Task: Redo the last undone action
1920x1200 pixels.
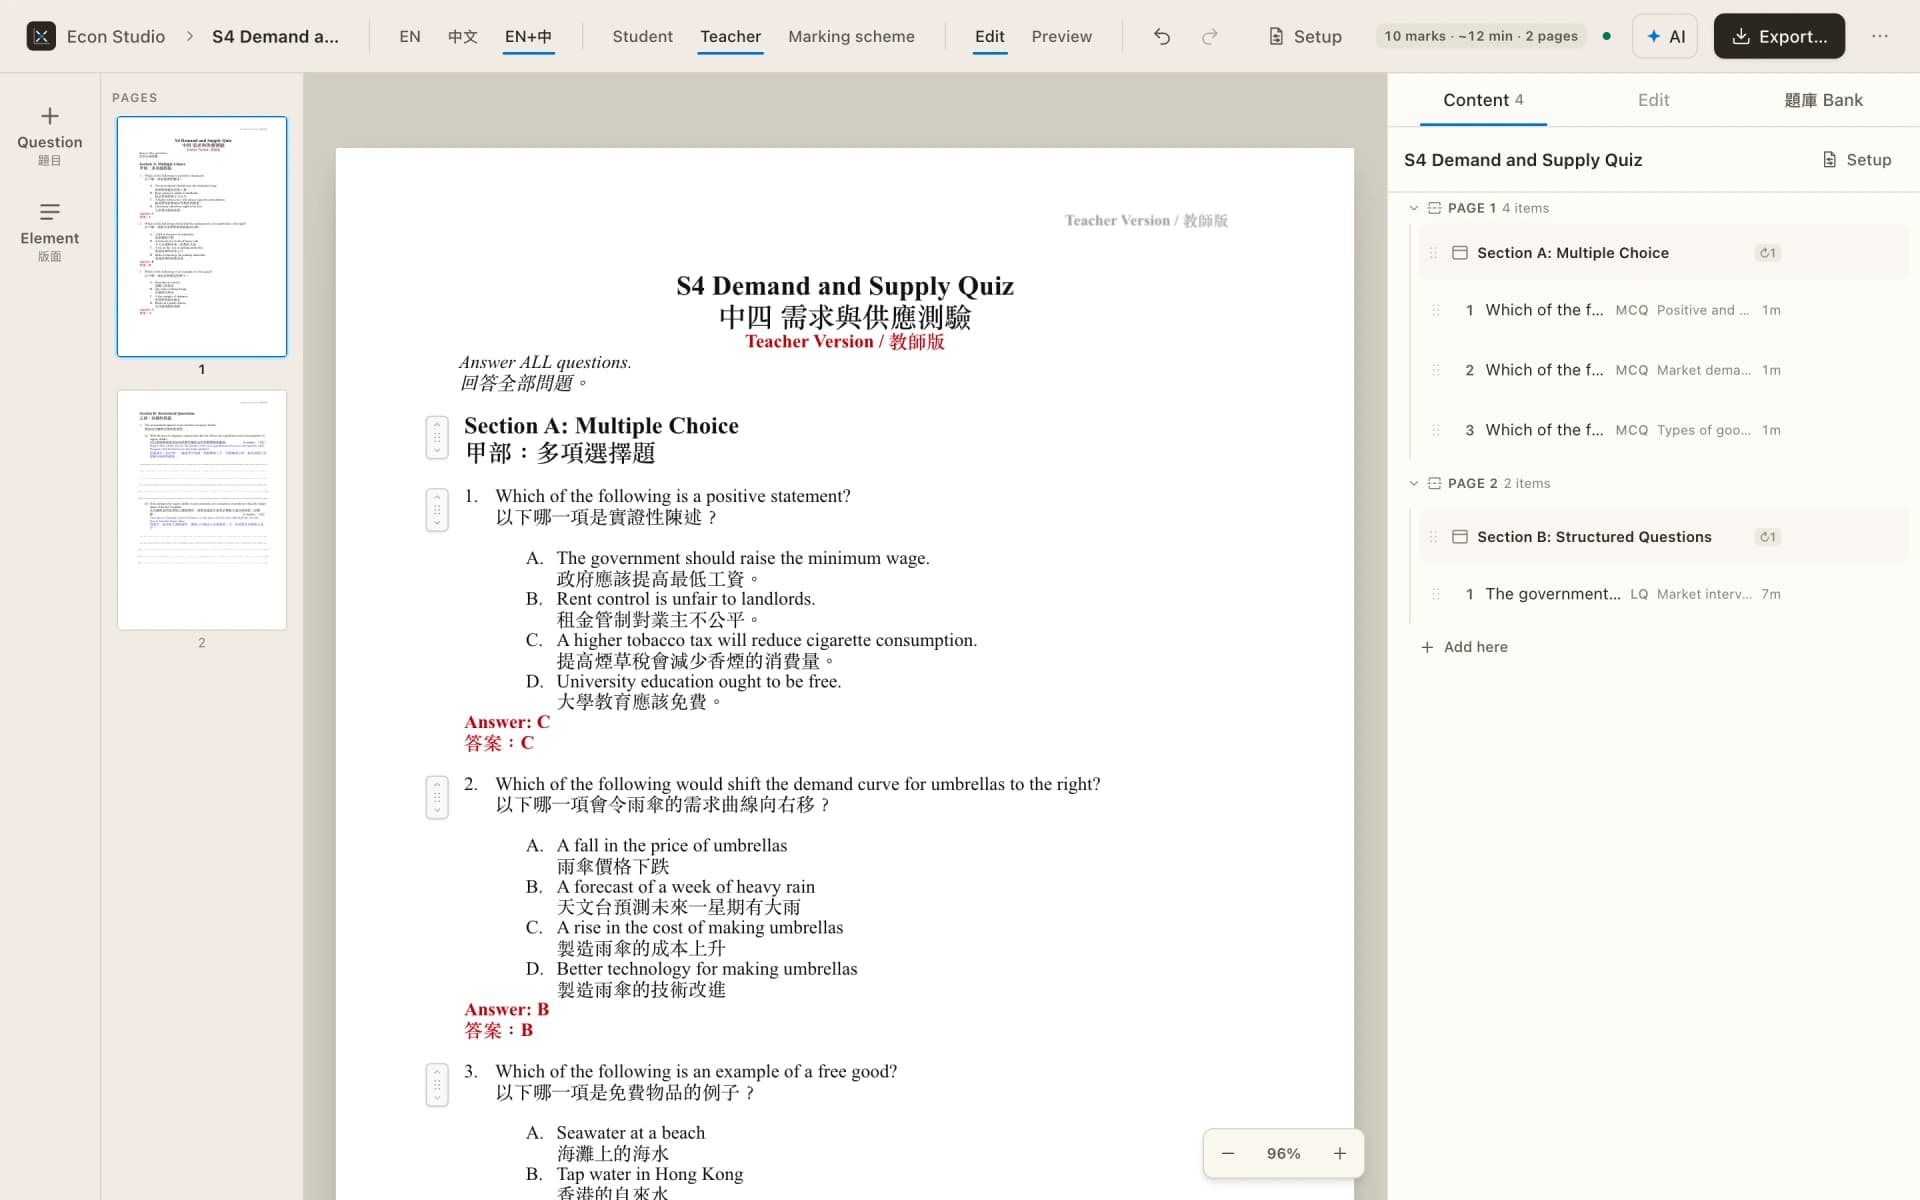Action: coord(1209,36)
